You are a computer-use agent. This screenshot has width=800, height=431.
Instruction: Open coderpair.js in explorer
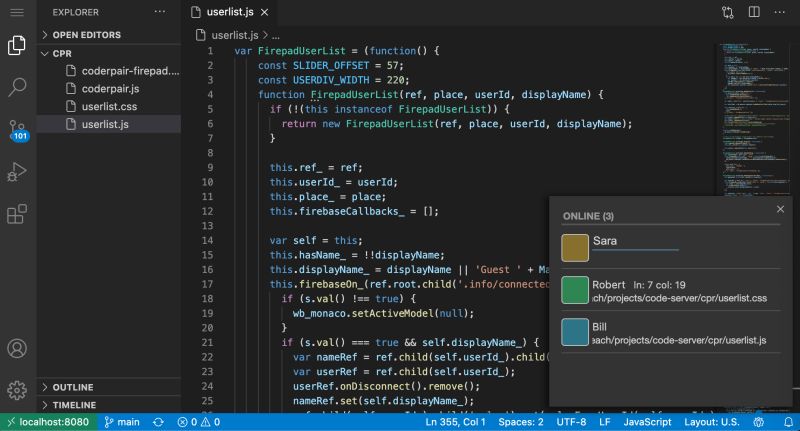coord(109,89)
